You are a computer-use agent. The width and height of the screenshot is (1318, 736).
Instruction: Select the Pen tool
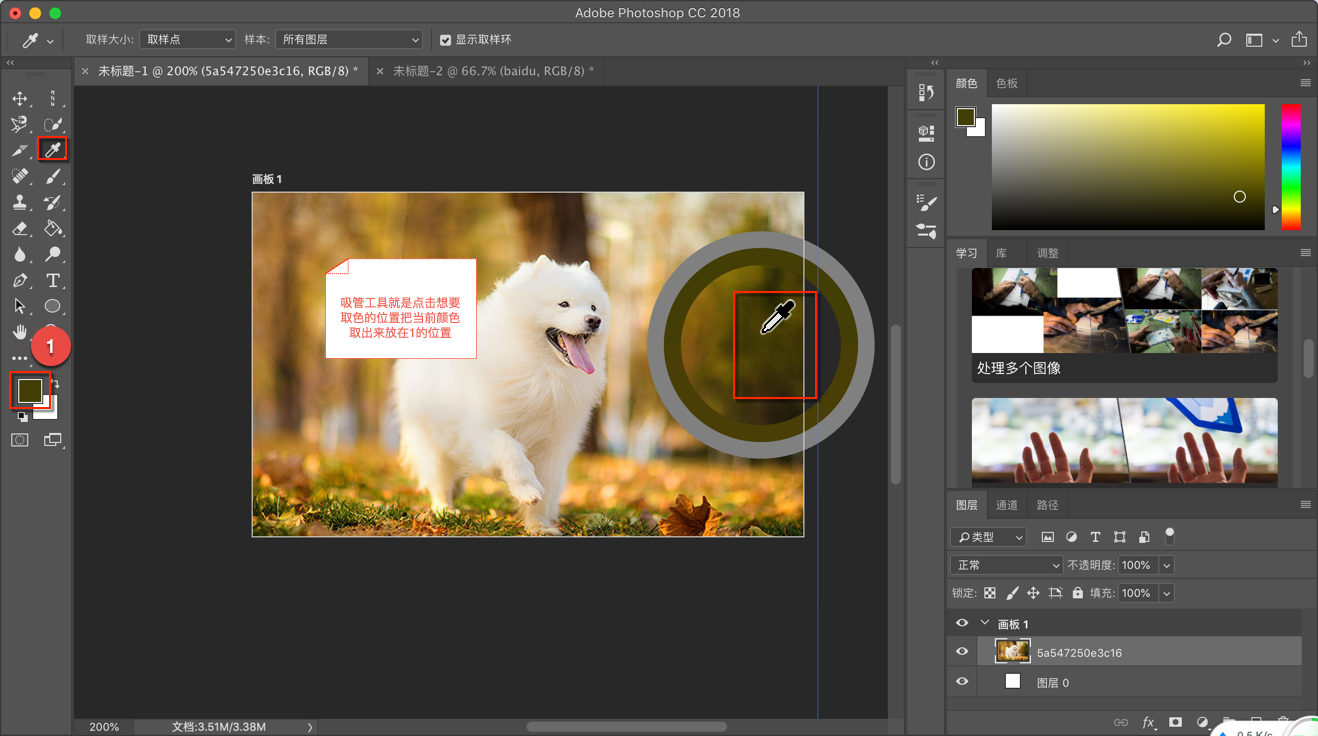(20, 281)
